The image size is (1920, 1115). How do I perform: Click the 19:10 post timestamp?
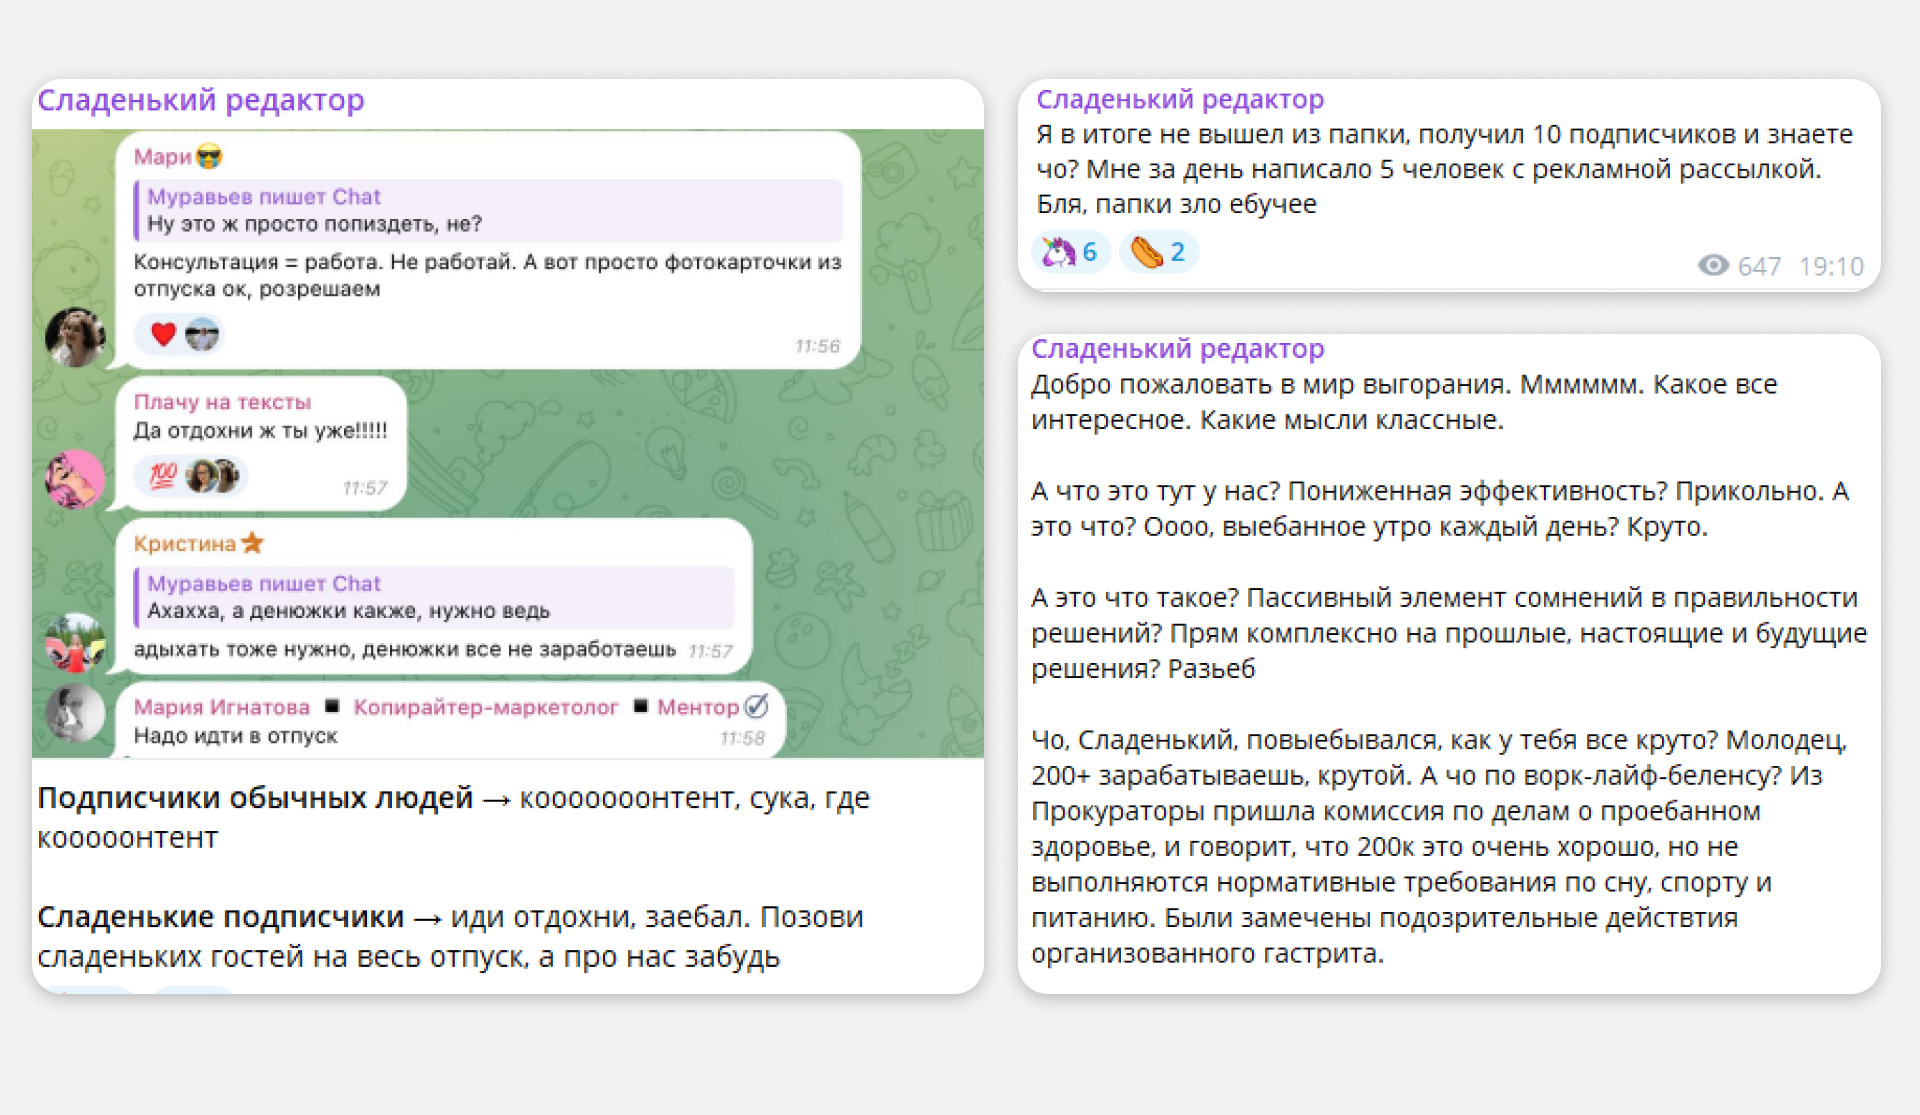point(1831,266)
